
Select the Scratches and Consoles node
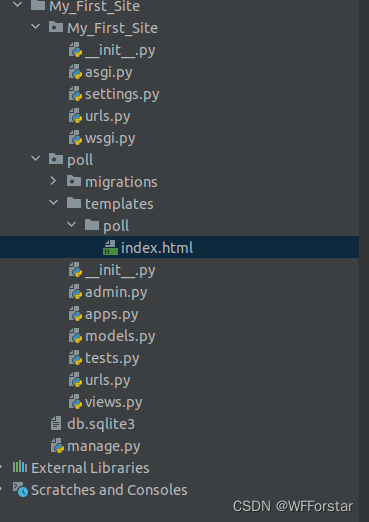click(109, 490)
